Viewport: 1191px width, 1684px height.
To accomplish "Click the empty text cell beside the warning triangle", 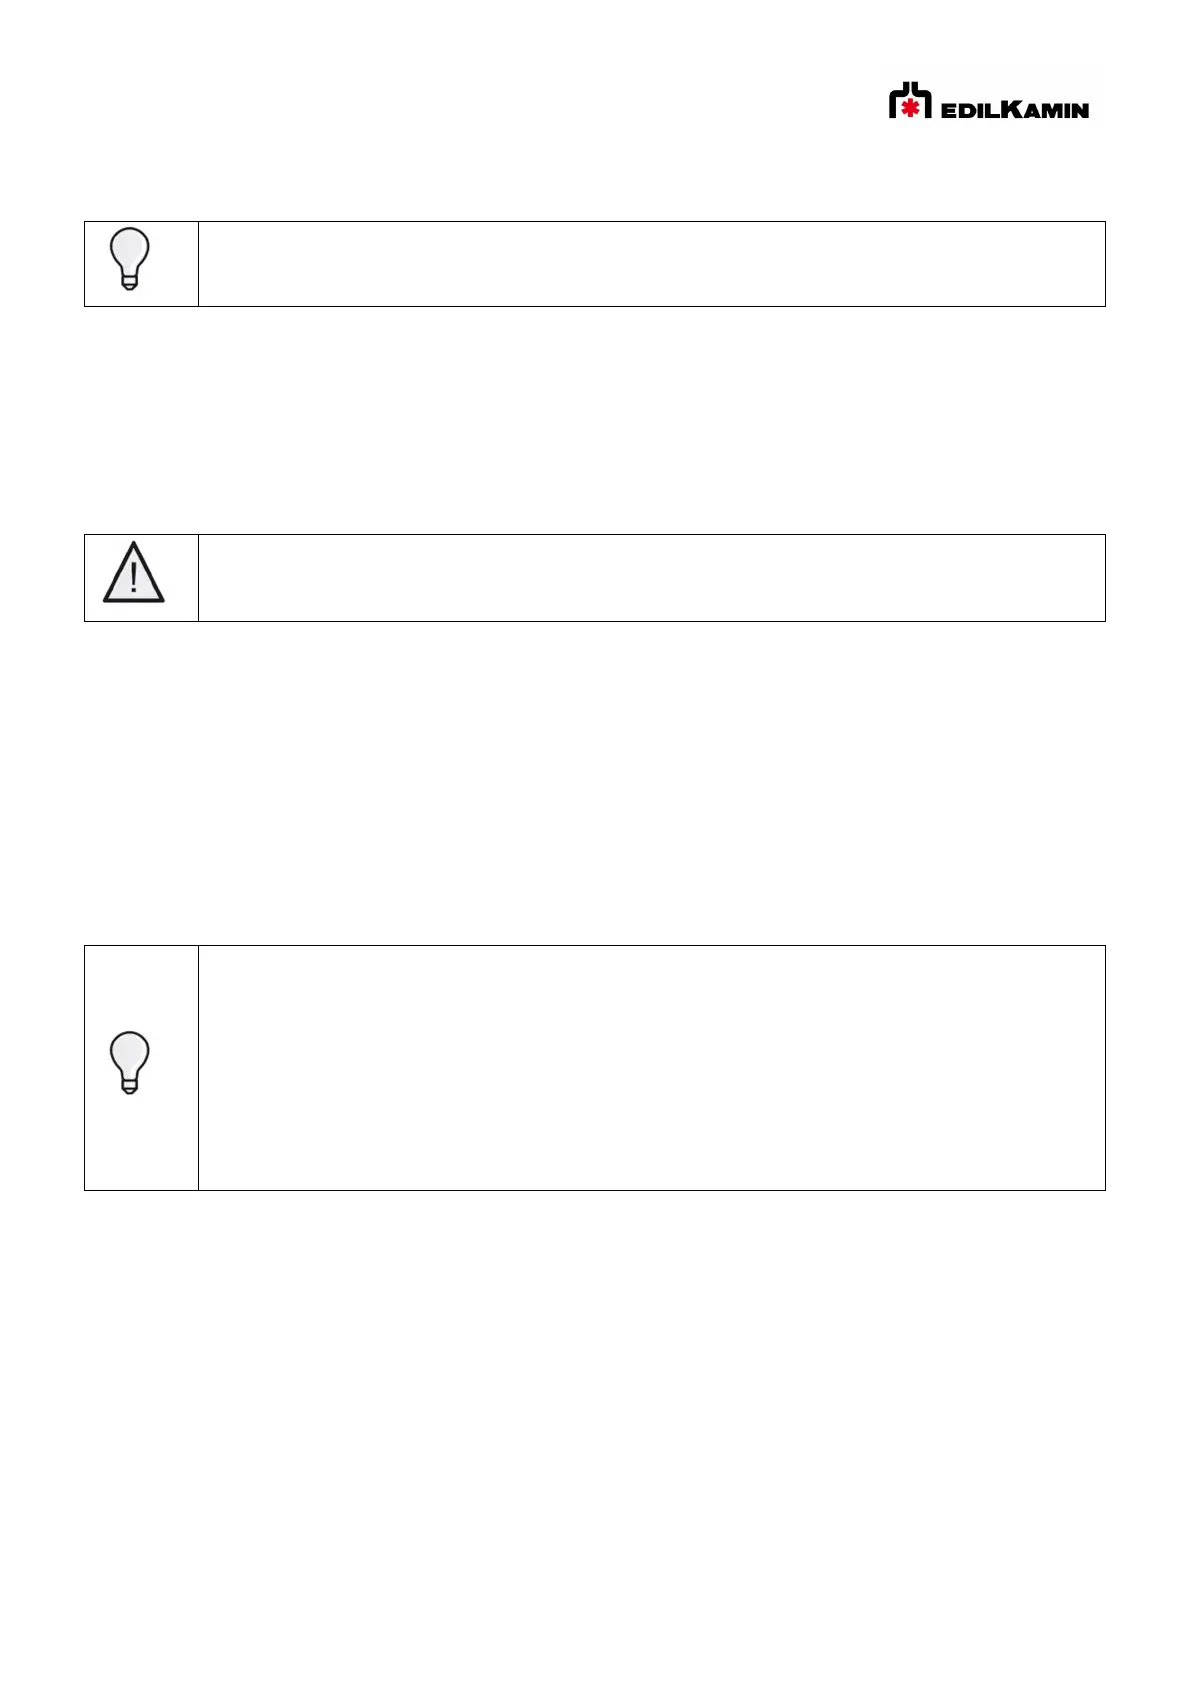I will pos(651,578).
